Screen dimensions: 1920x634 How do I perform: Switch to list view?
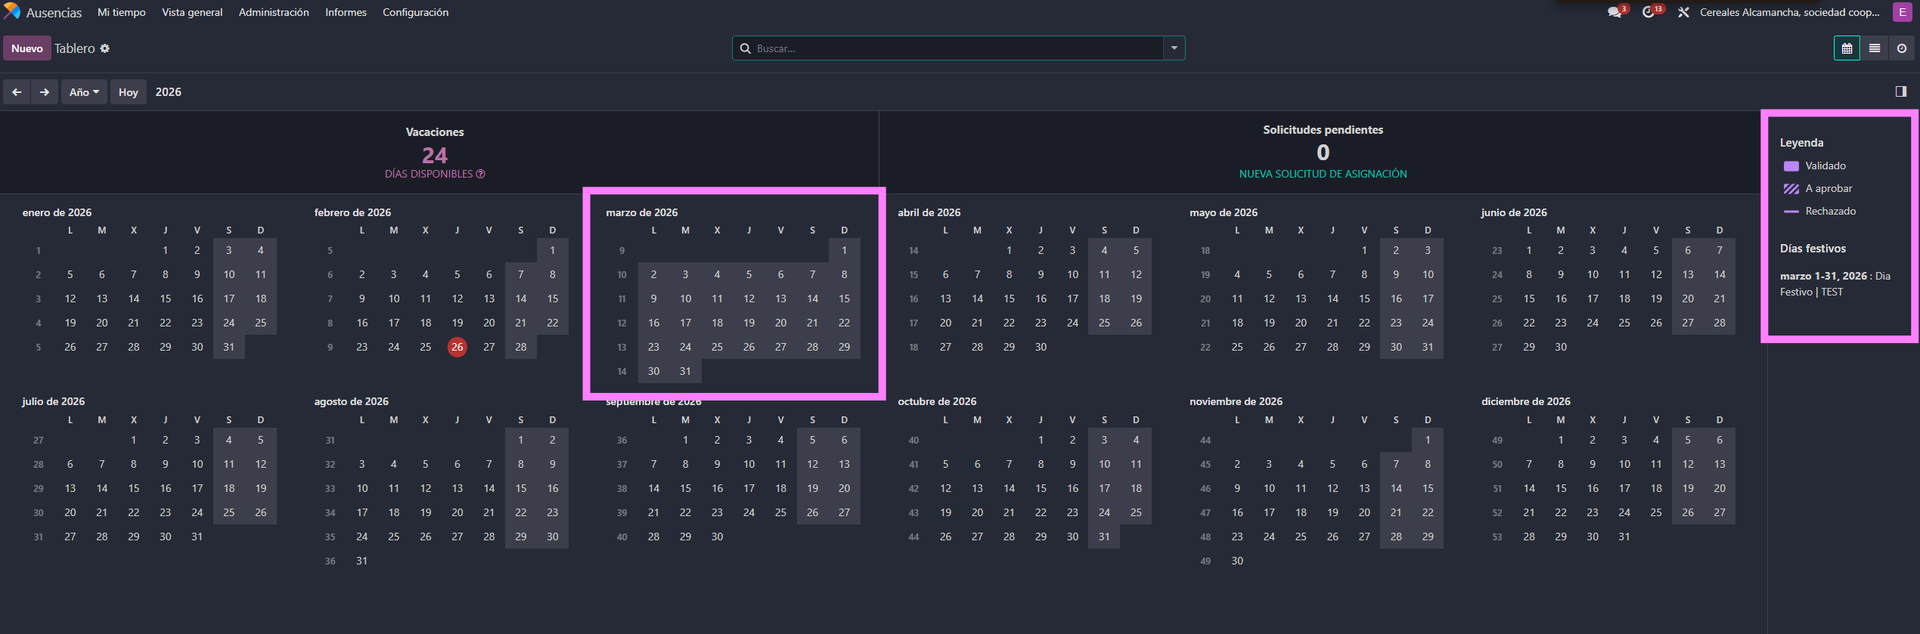pyautogui.click(x=1874, y=48)
